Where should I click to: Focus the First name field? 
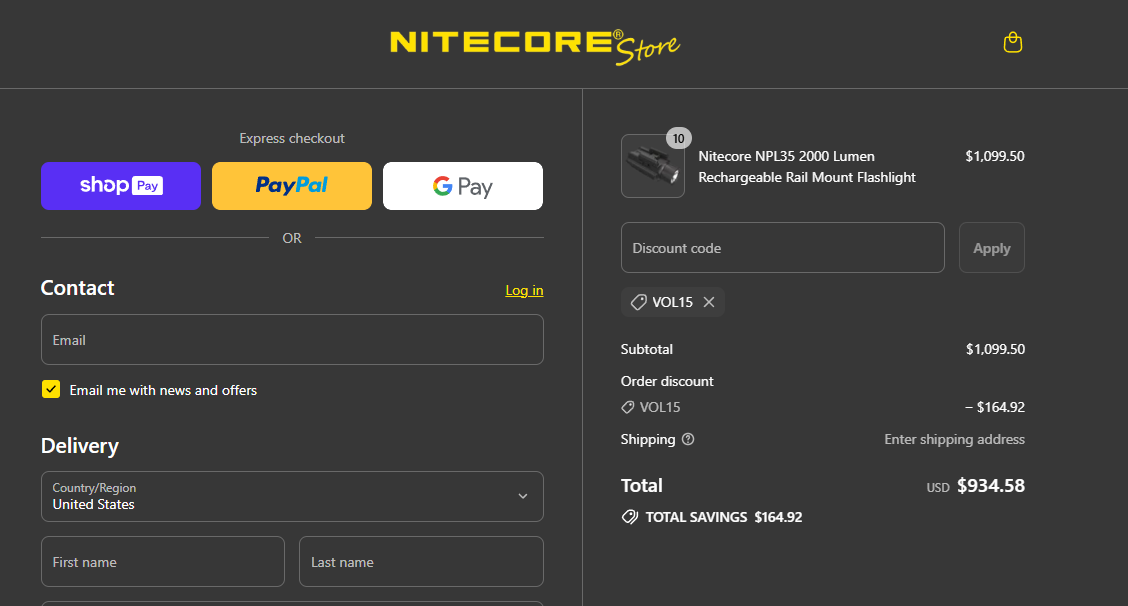(x=163, y=561)
